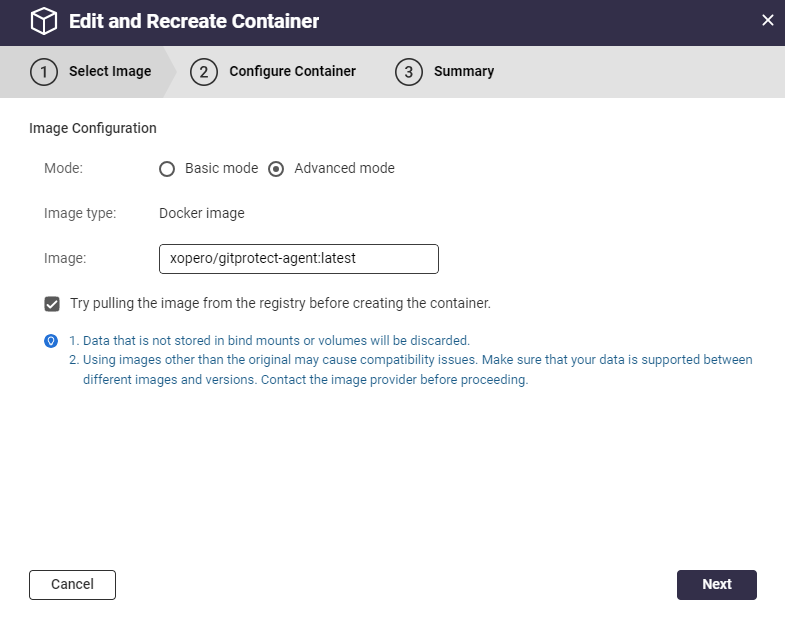Image resolution: width=785 pixels, height=620 pixels.
Task: Focus the Image name input field
Action: 298,258
